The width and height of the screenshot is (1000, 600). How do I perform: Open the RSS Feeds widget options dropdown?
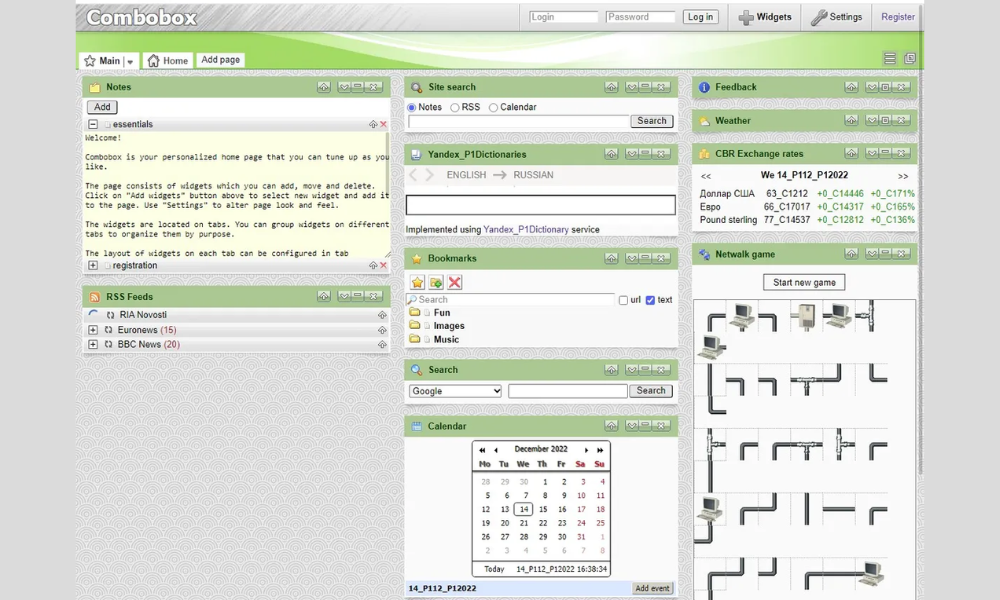[x=344, y=296]
